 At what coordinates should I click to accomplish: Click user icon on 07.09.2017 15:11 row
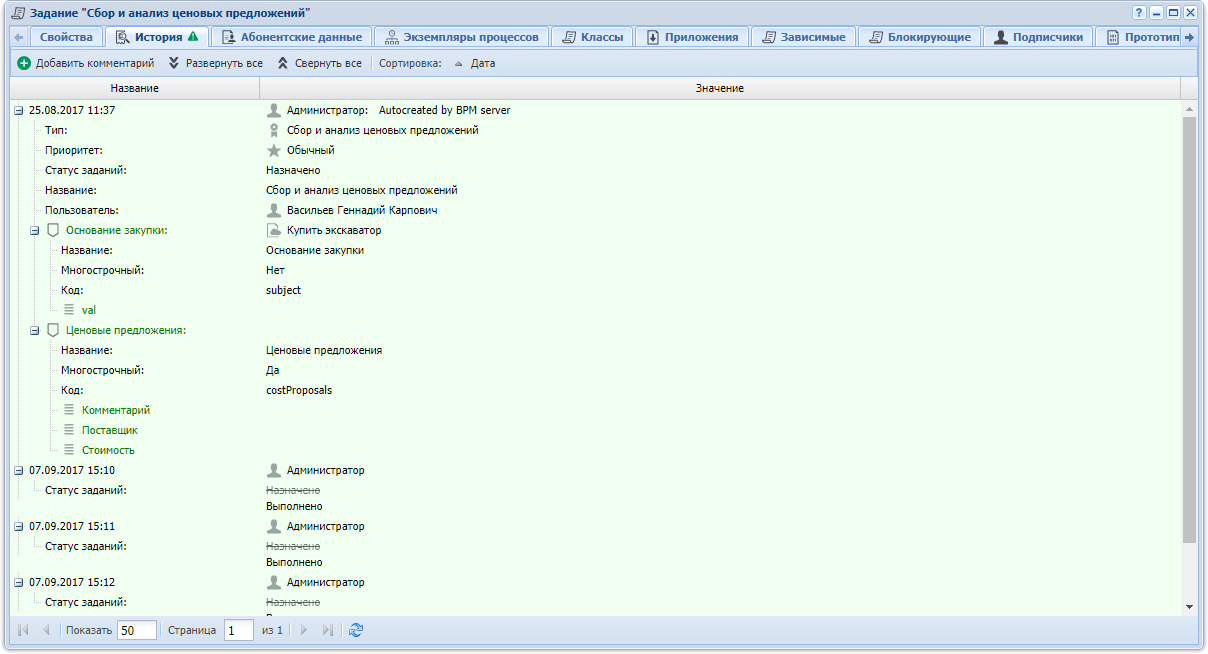tap(274, 526)
